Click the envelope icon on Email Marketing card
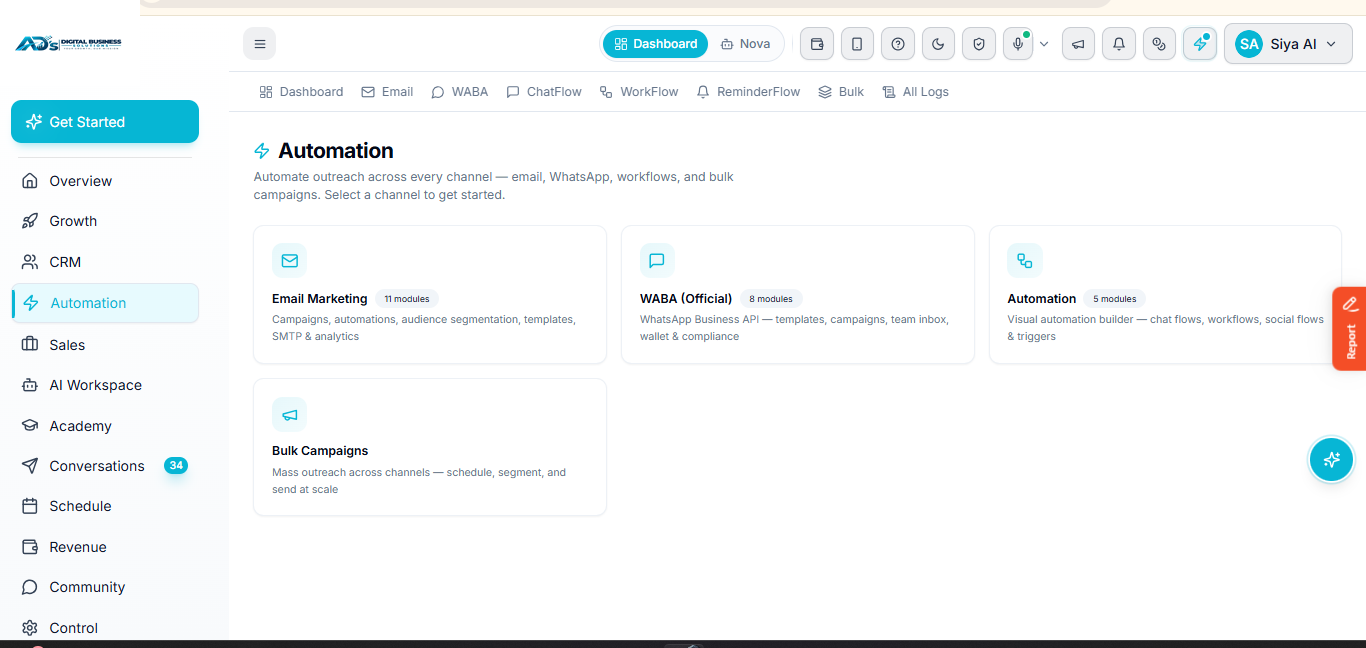Image resolution: width=1366 pixels, height=648 pixels. (289, 261)
